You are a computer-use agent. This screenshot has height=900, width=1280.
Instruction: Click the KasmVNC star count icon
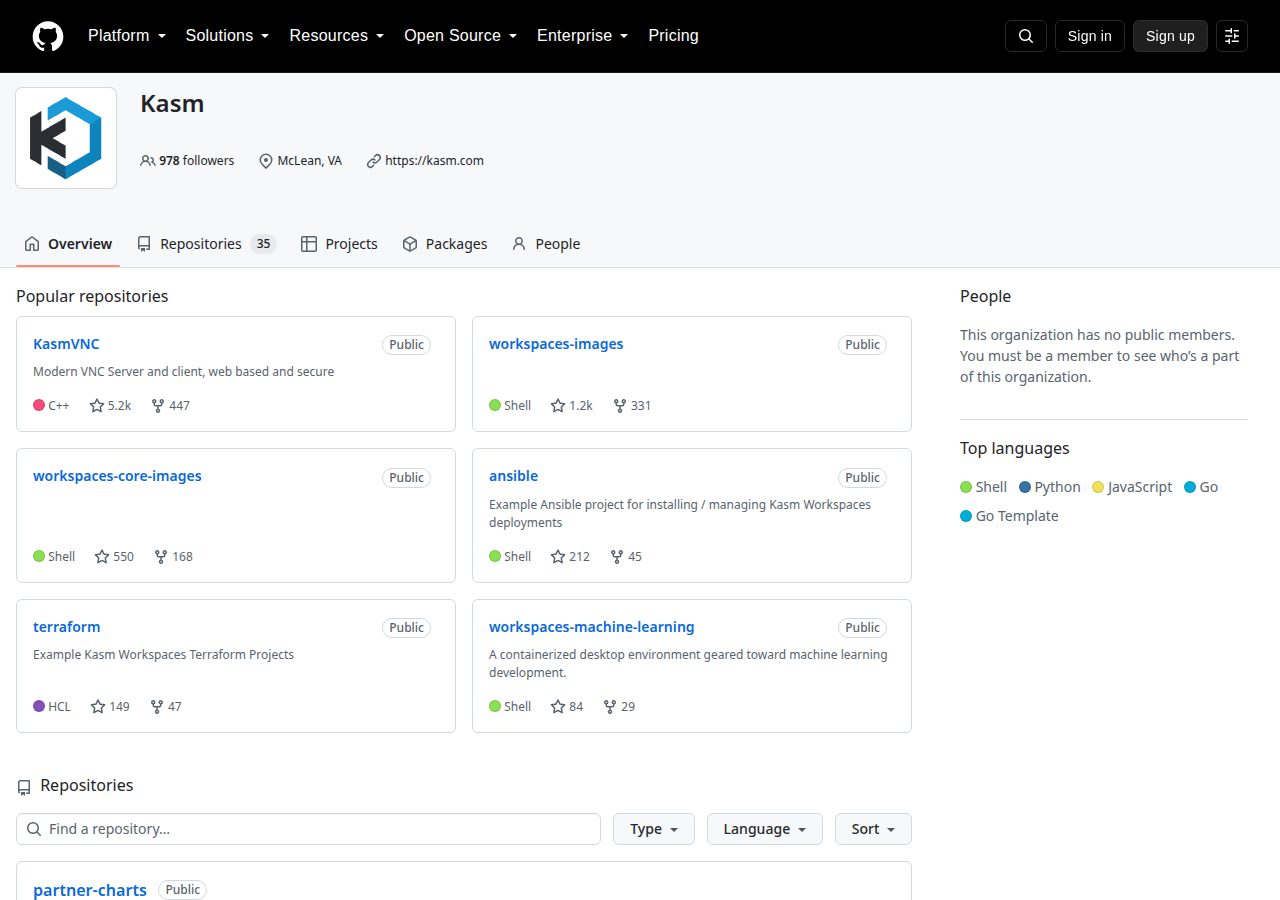97,406
